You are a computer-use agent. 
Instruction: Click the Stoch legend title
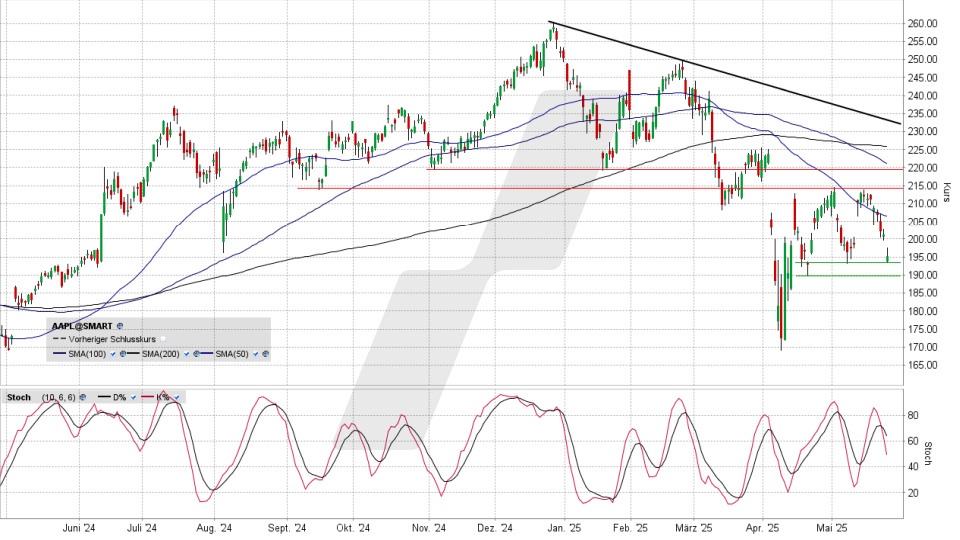[x=18, y=397]
